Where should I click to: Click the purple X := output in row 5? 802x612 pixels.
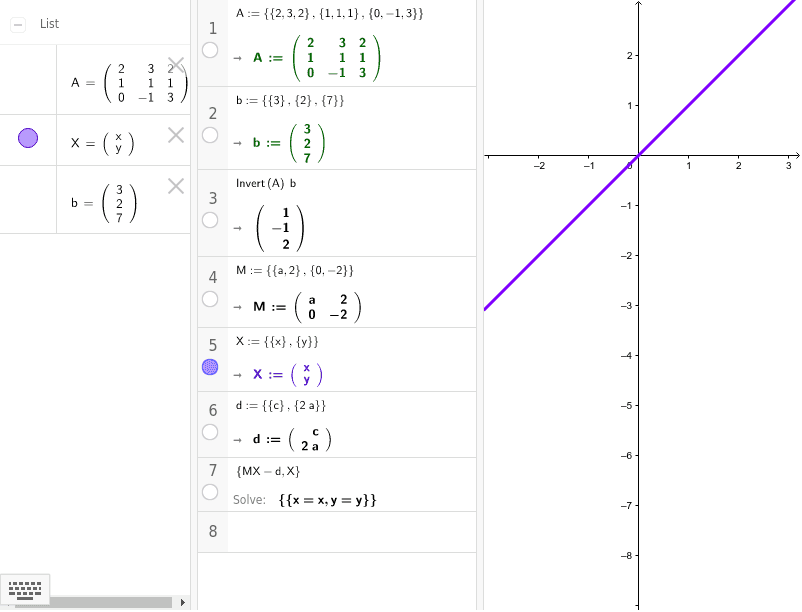287,374
